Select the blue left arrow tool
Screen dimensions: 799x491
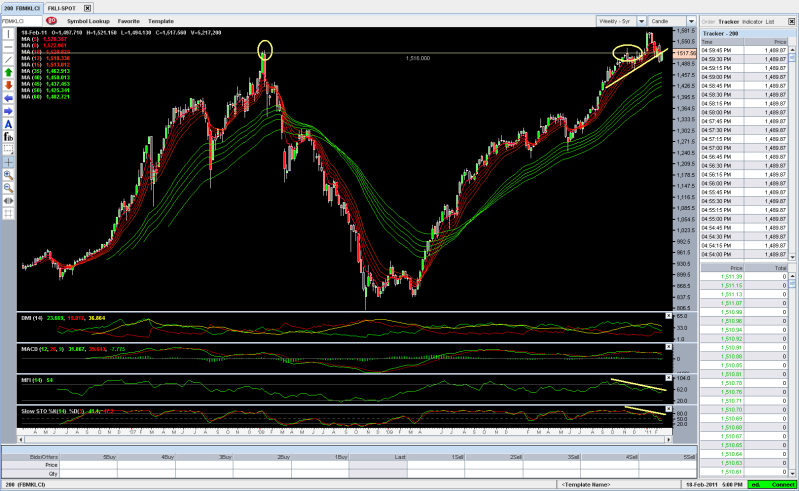(x=8, y=98)
